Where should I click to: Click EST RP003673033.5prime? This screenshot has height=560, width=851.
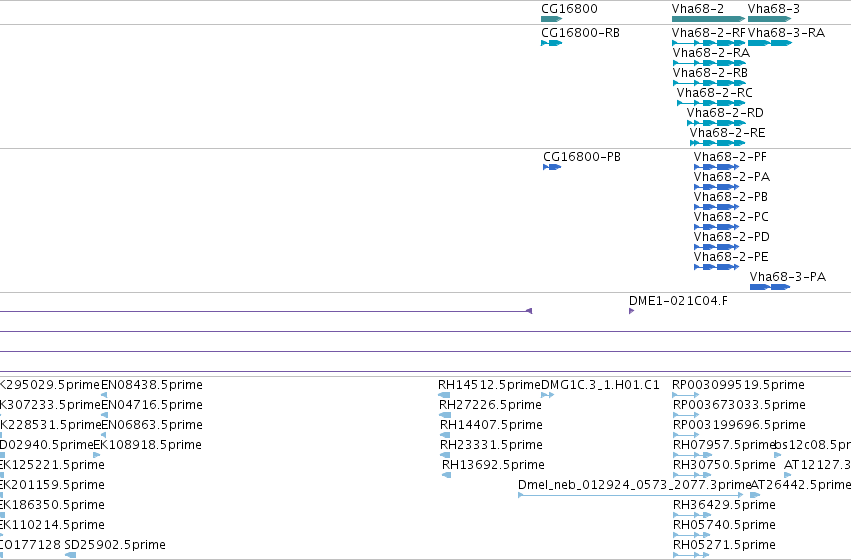739,405
